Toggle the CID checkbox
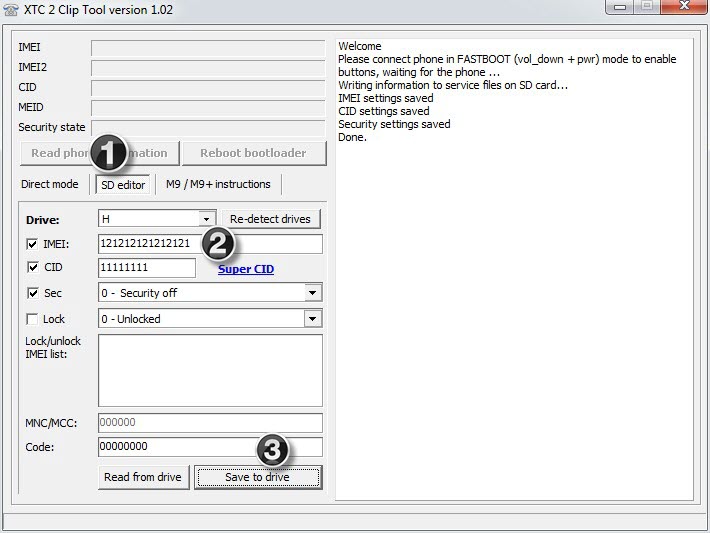This screenshot has width=710, height=533. coord(33,267)
